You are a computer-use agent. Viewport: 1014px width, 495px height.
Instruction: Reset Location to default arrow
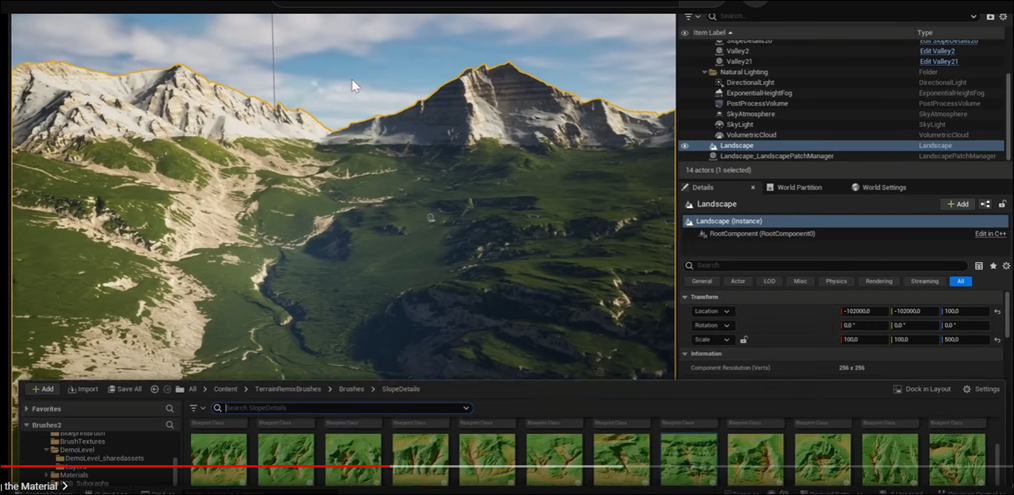coord(998,311)
